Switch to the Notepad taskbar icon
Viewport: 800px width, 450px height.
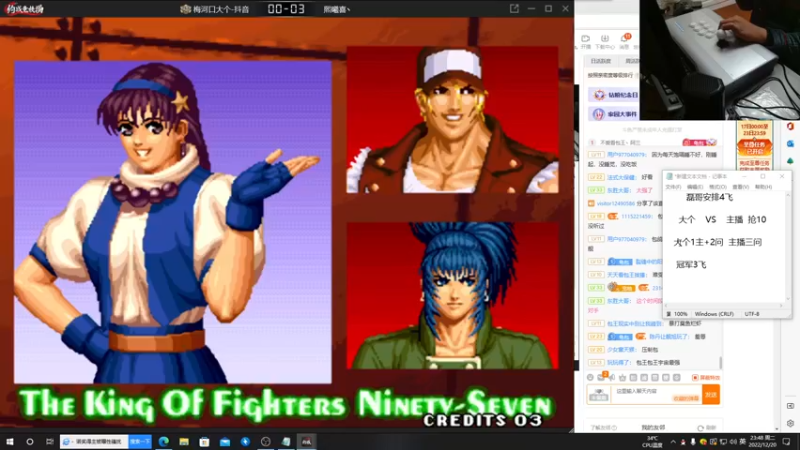[x=286, y=442]
